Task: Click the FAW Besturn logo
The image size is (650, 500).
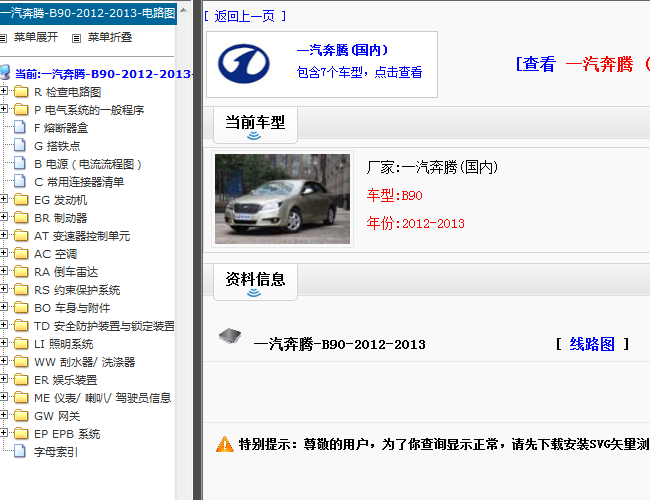Action: coord(244,64)
